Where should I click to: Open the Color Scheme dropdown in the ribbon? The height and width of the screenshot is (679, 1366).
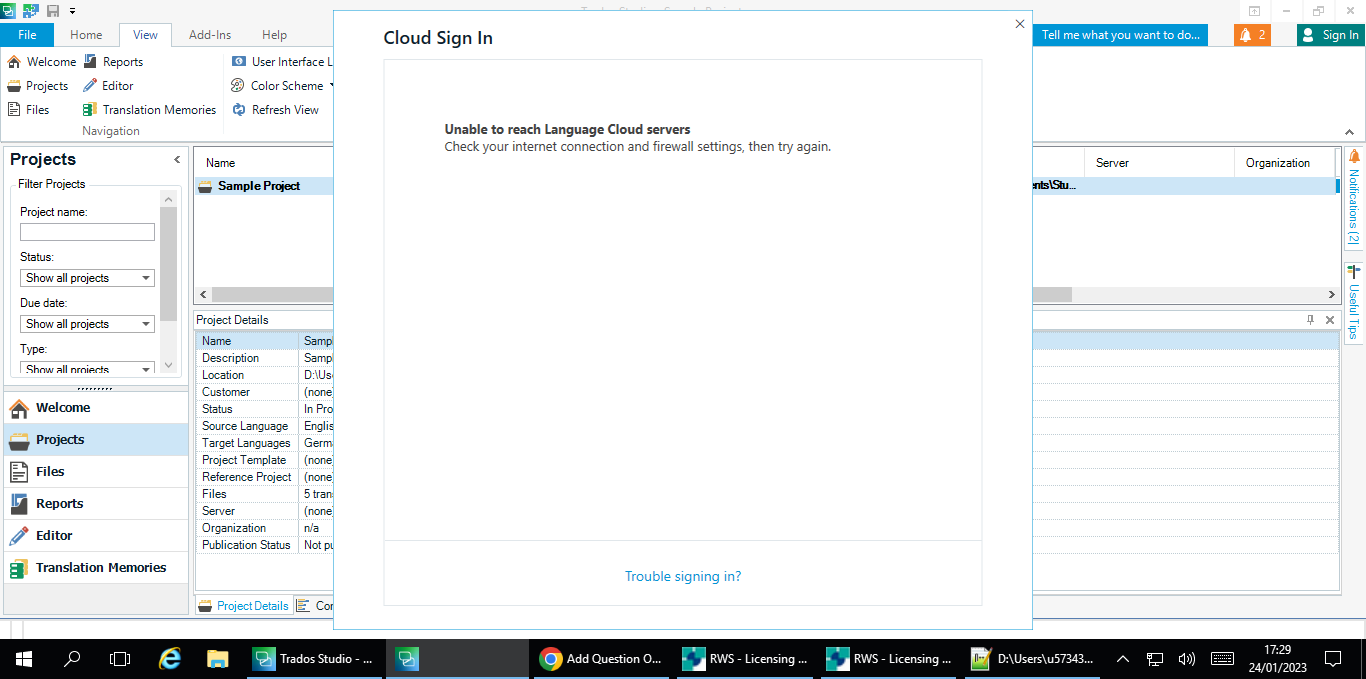[x=279, y=85]
